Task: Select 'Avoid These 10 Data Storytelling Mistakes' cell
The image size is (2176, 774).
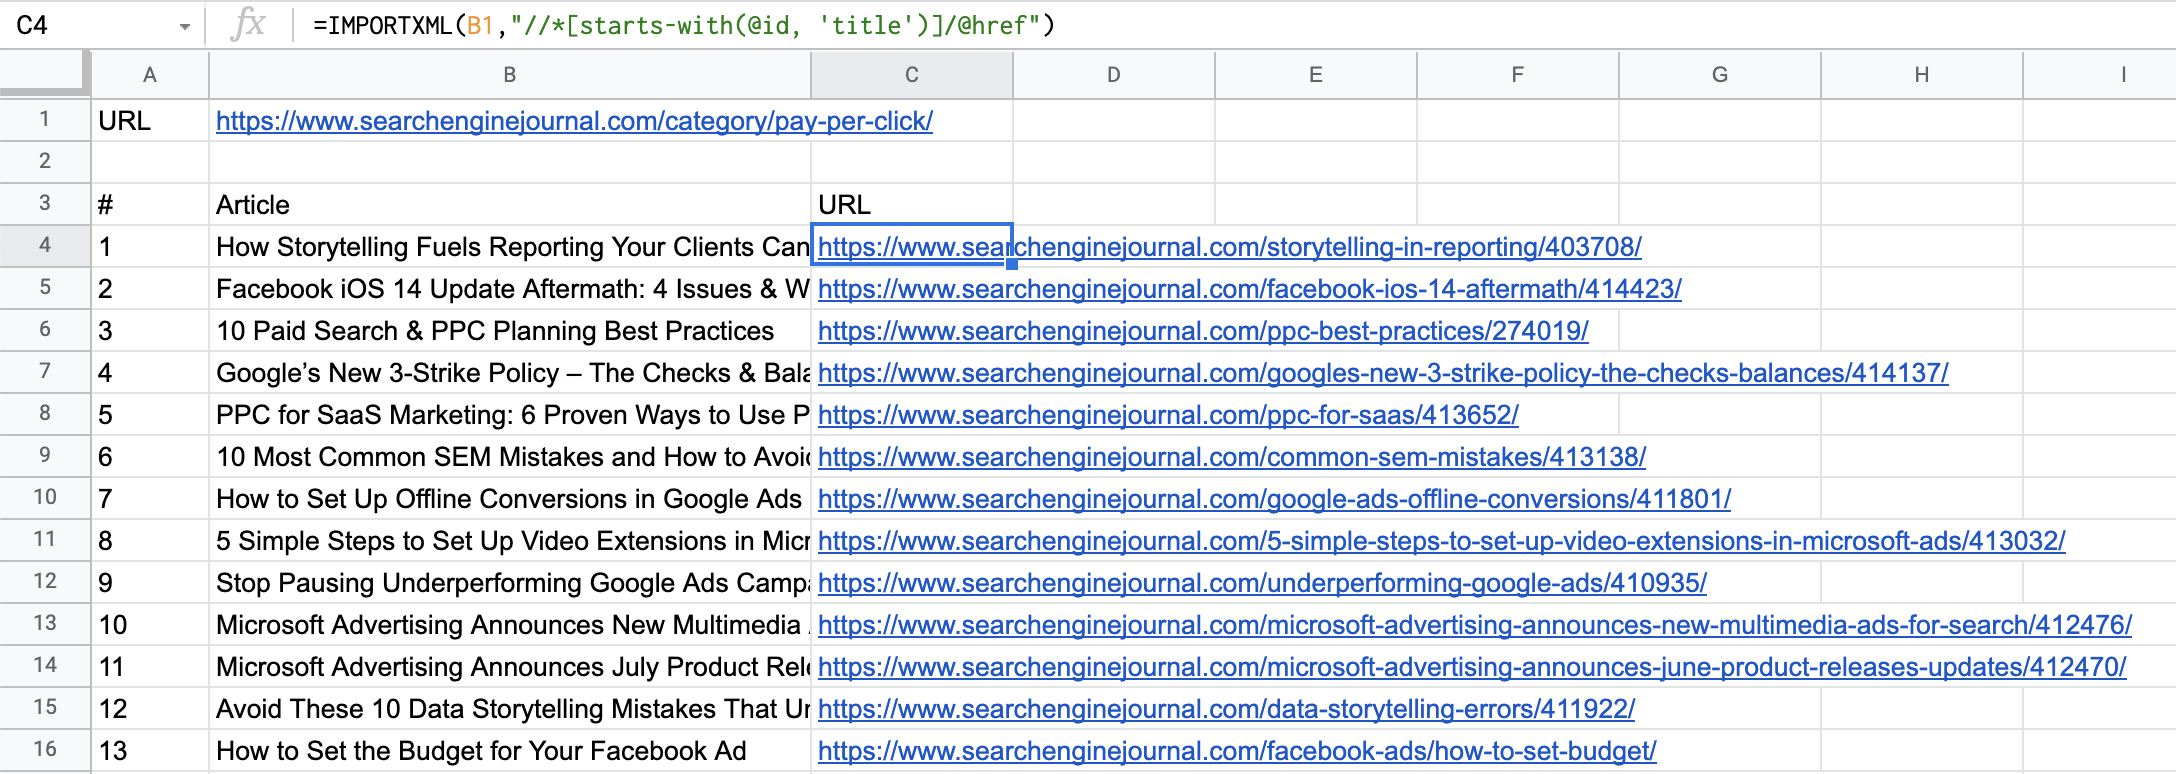Action: 510,708
